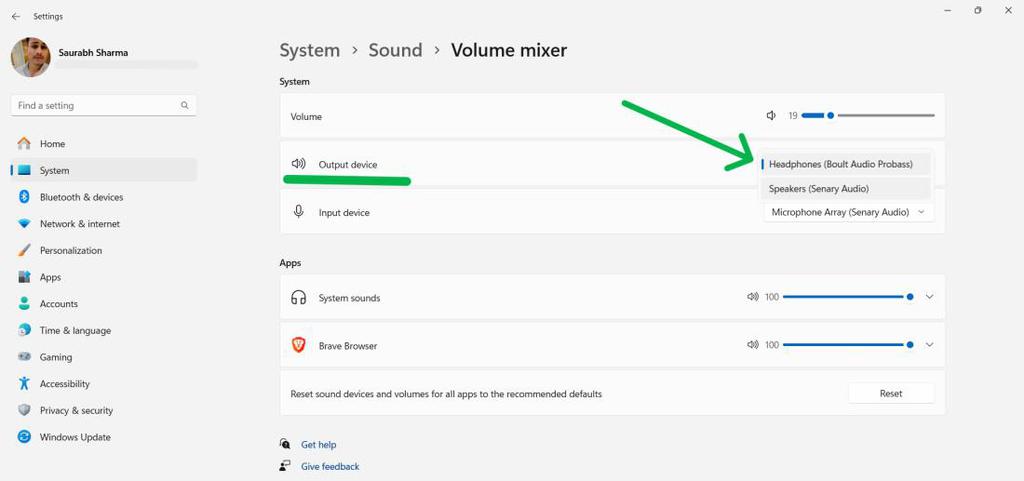Open the Personalization section
The width and height of the screenshot is (1024, 481).
pos(71,251)
